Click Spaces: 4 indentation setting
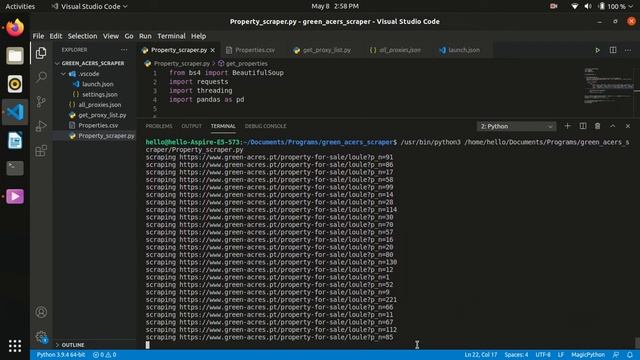Viewport: 640px width, 360px height. click(x=516, y=355)
